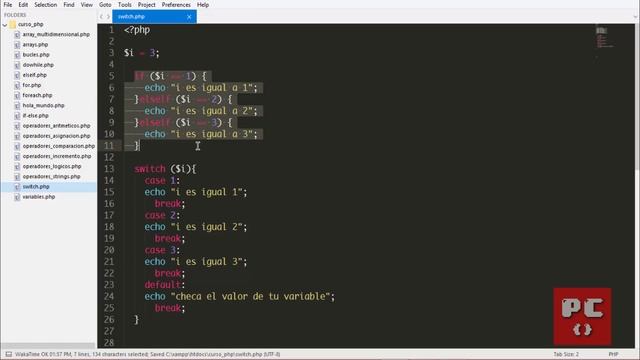Open operadores_logicos.php in sidebar

pos(52,167)
